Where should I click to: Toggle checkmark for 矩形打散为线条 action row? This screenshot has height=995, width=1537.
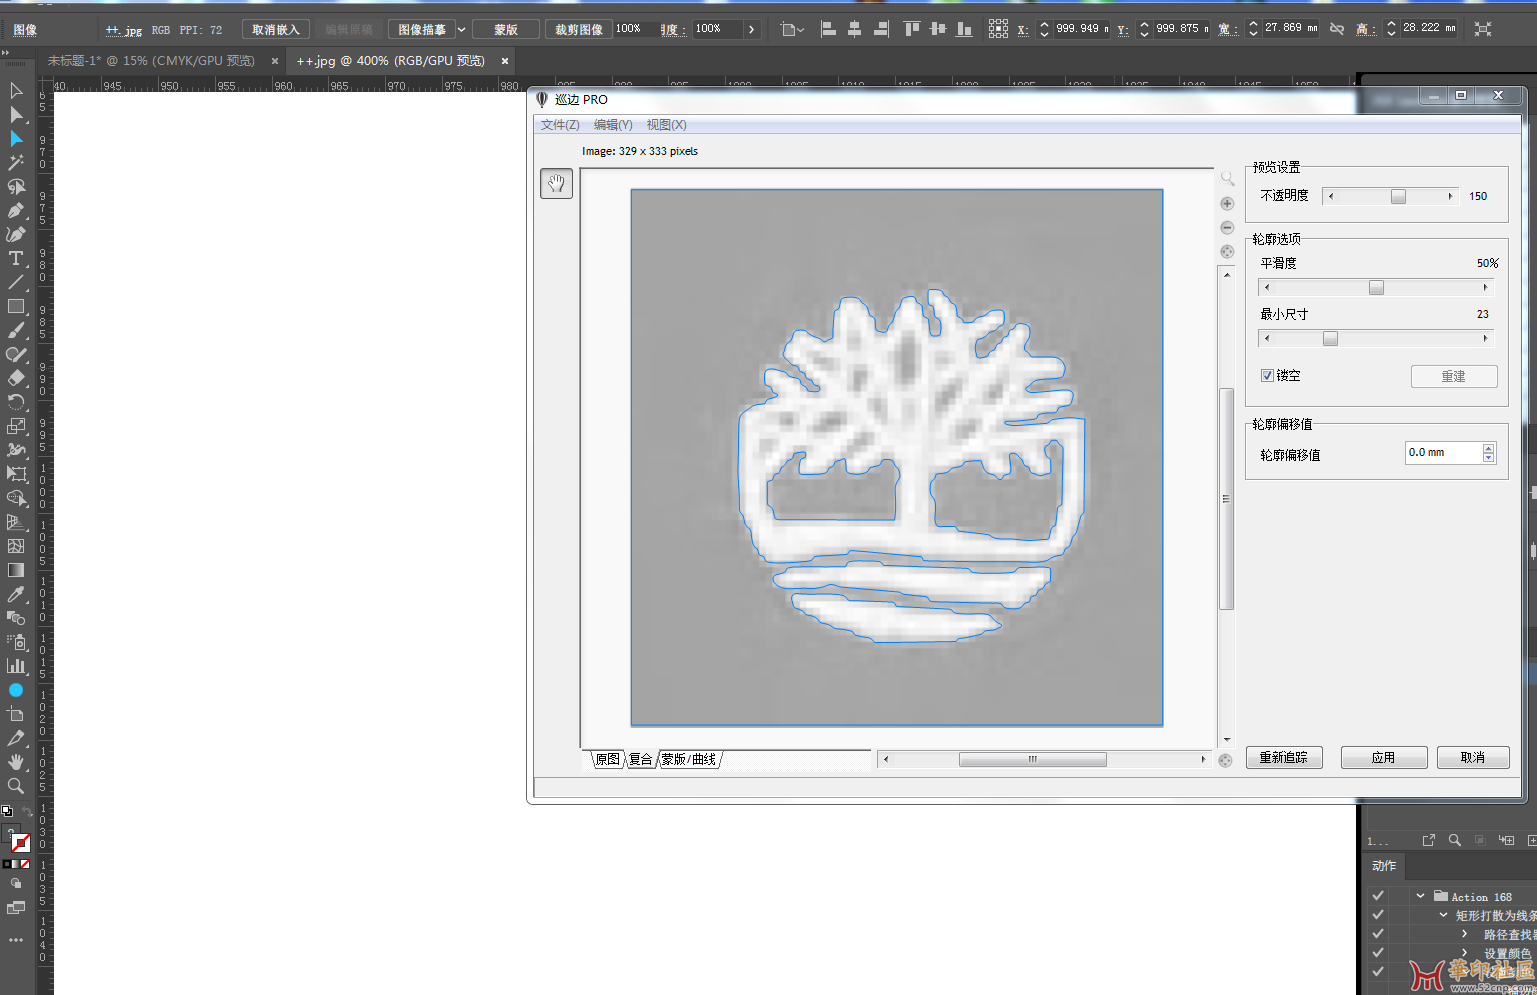click(1378, 915)
